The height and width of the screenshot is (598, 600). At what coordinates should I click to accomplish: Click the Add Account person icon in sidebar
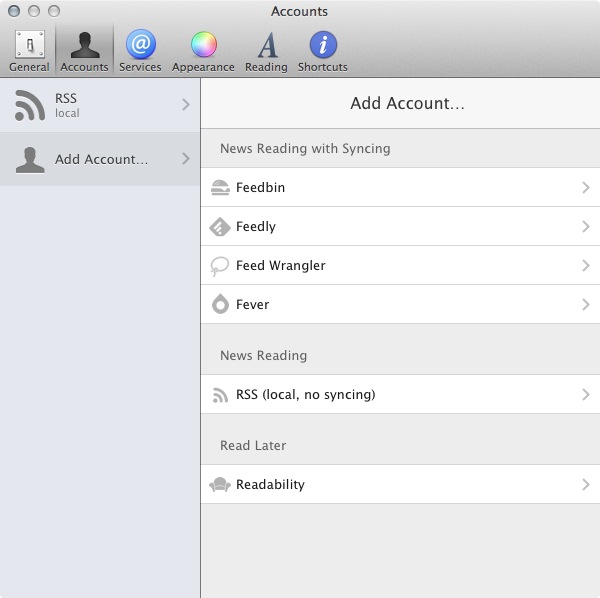point(30,160)
